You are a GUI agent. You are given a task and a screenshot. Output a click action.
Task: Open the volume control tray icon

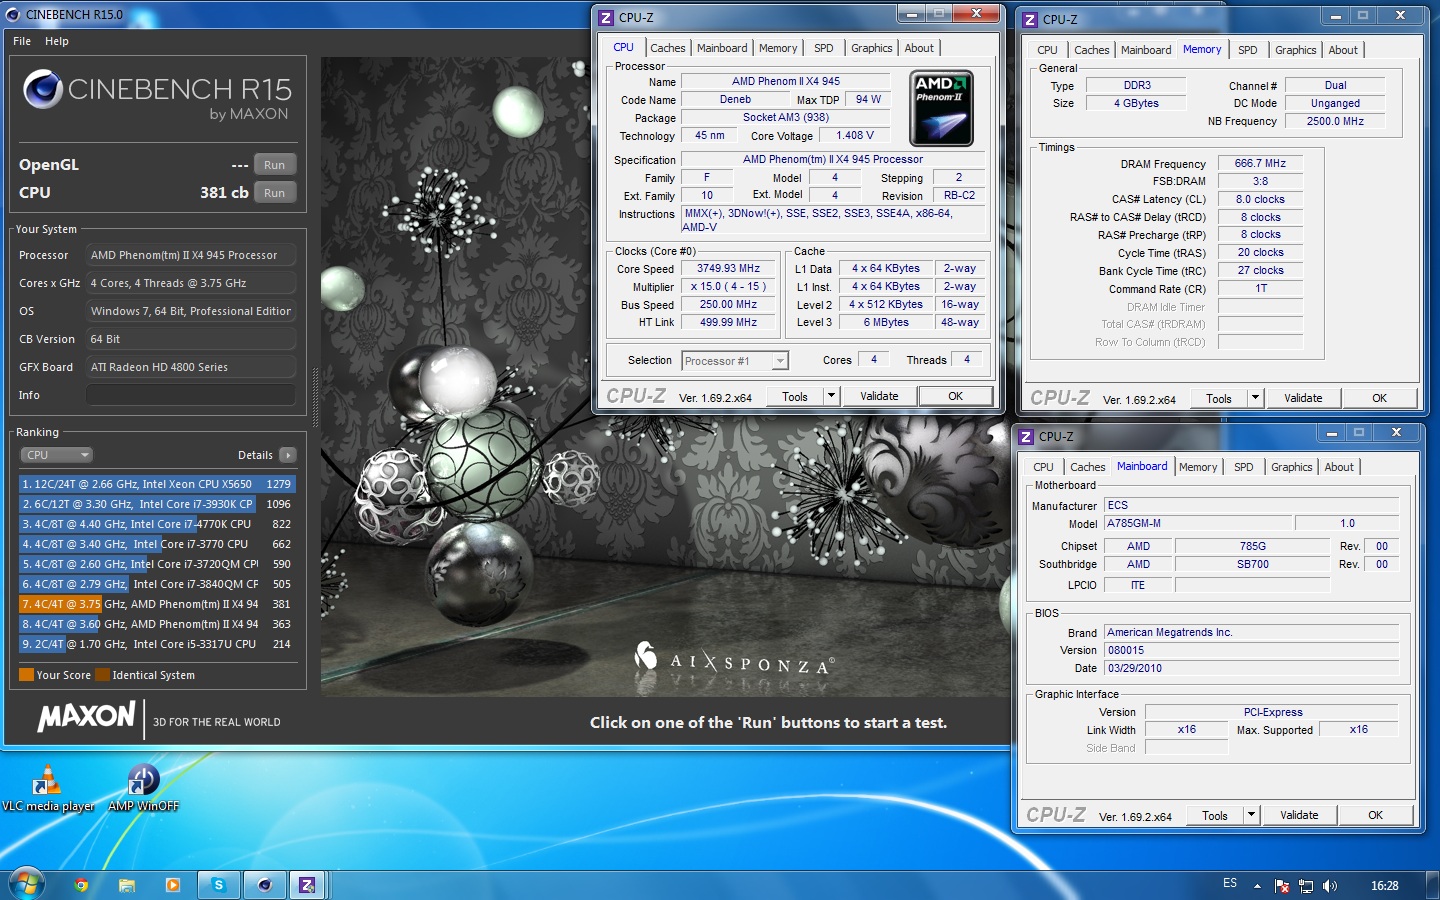pos(1330,885)
